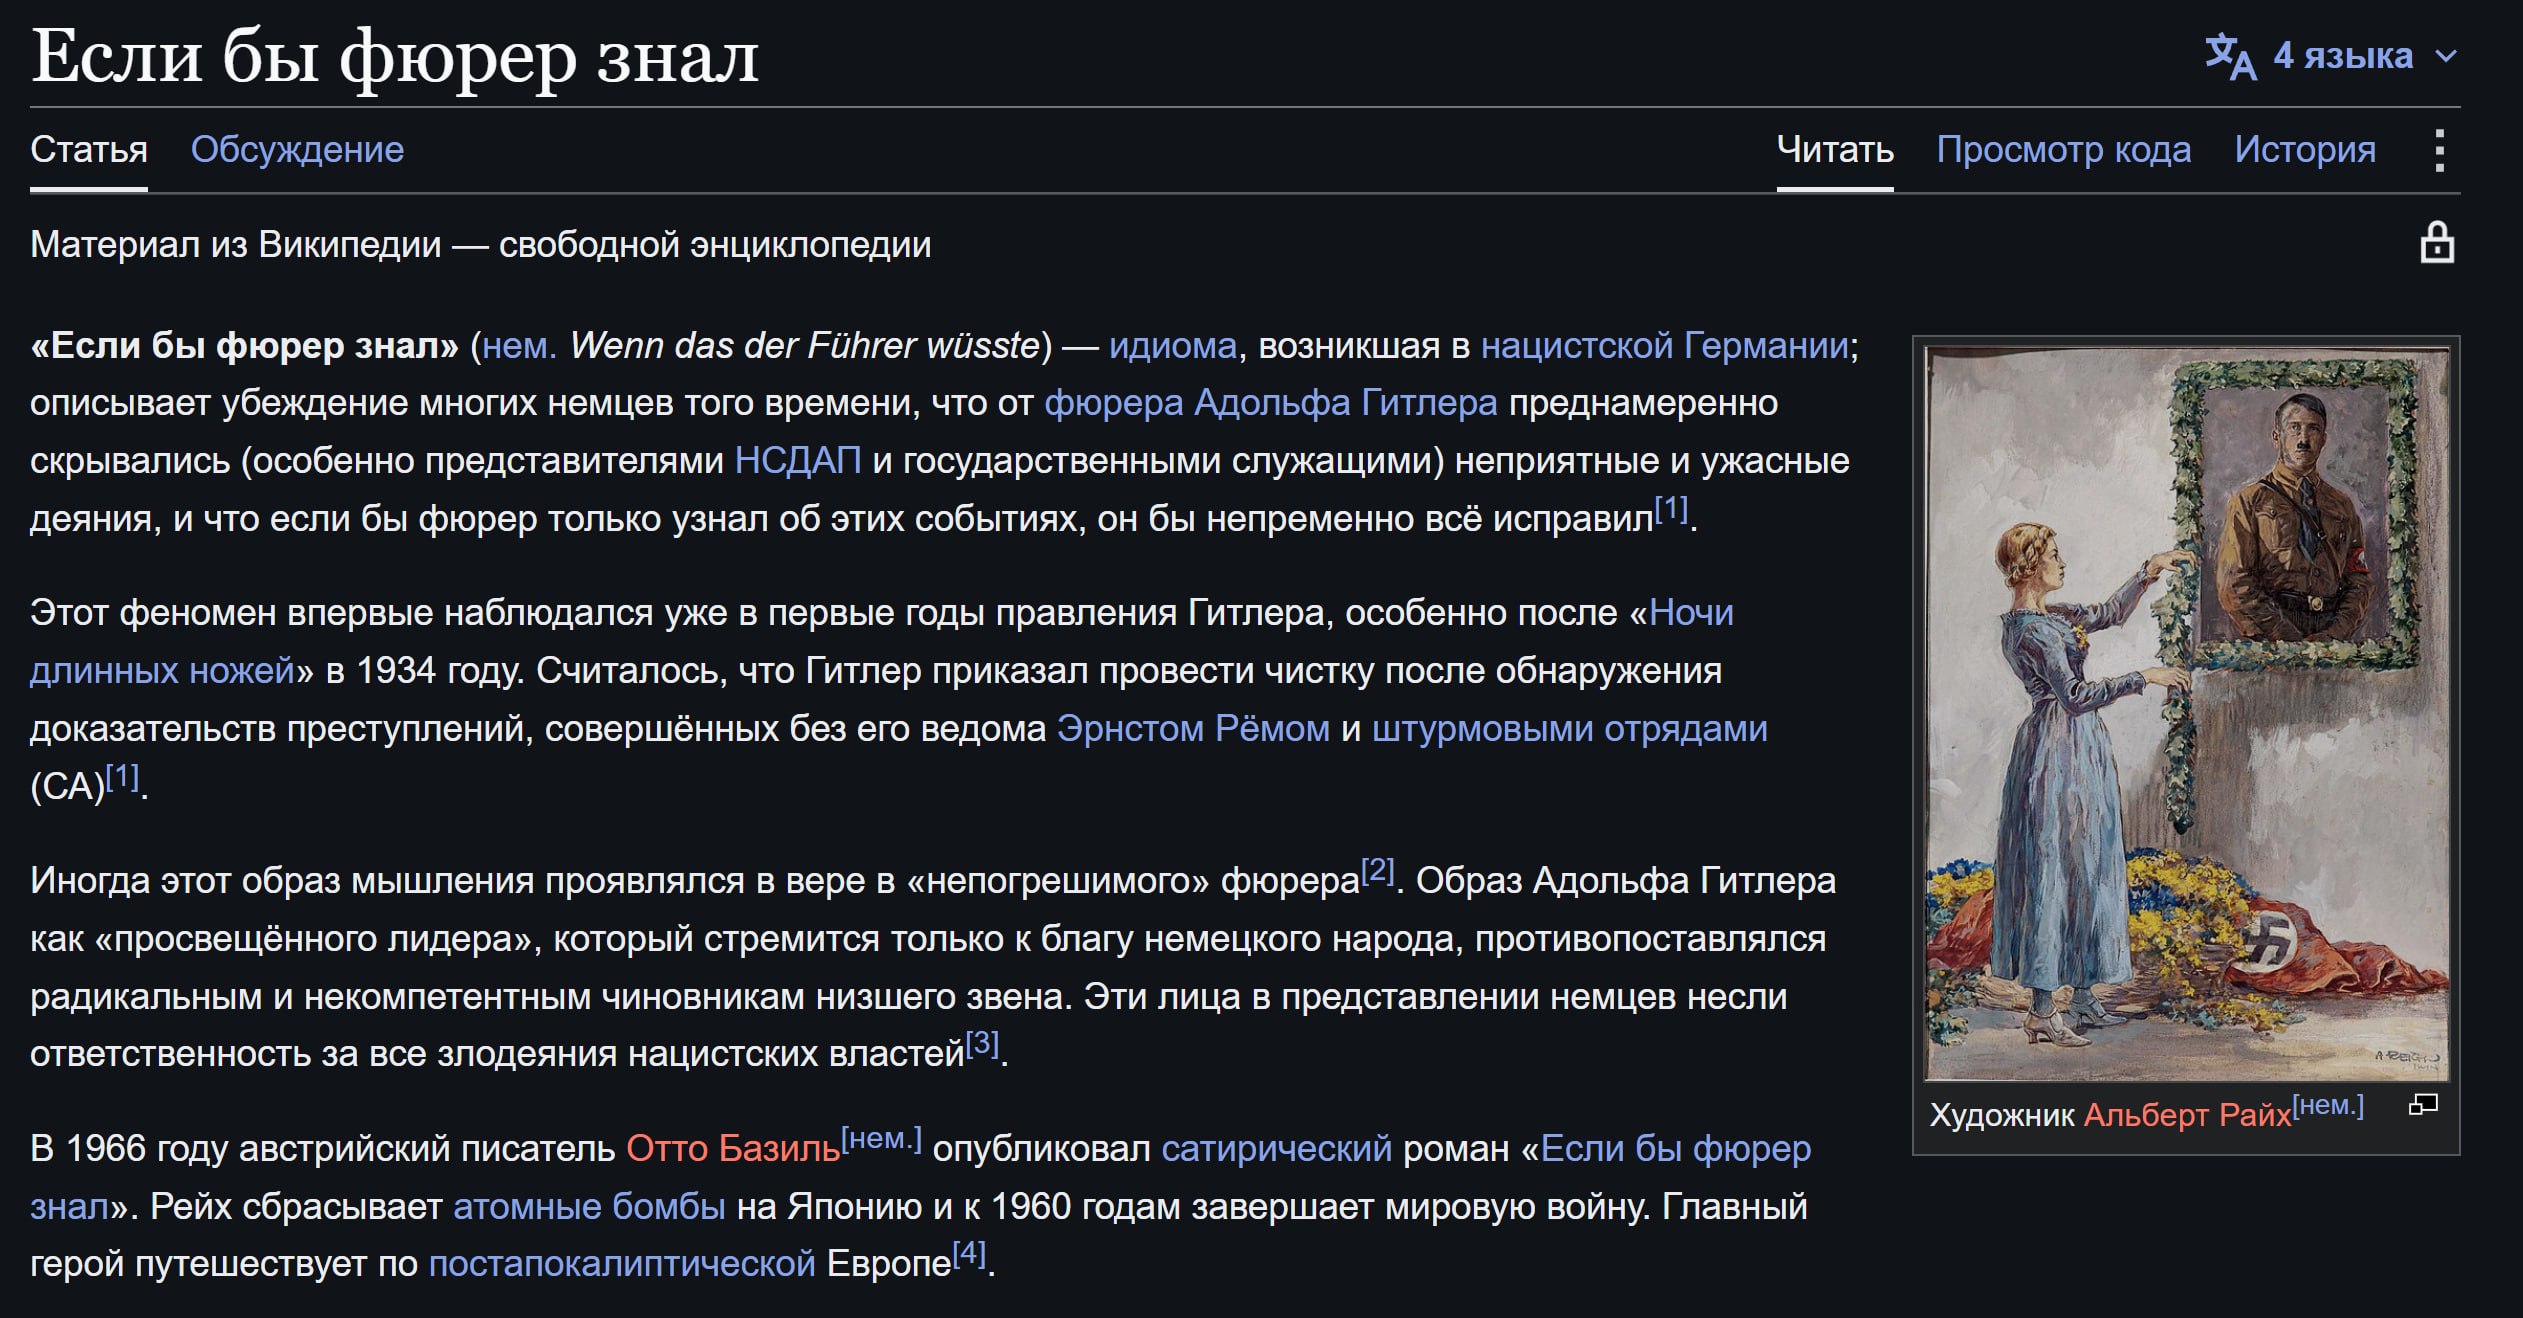Viewport: 2523px width, 1318px height.
Task: Open Просмотр кода view
Action: click(2064, 149)
